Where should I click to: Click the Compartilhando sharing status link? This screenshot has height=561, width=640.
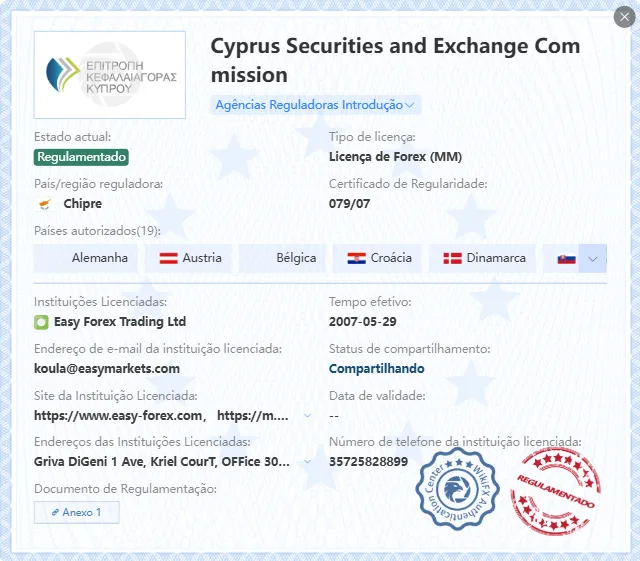tap(376, 369)
